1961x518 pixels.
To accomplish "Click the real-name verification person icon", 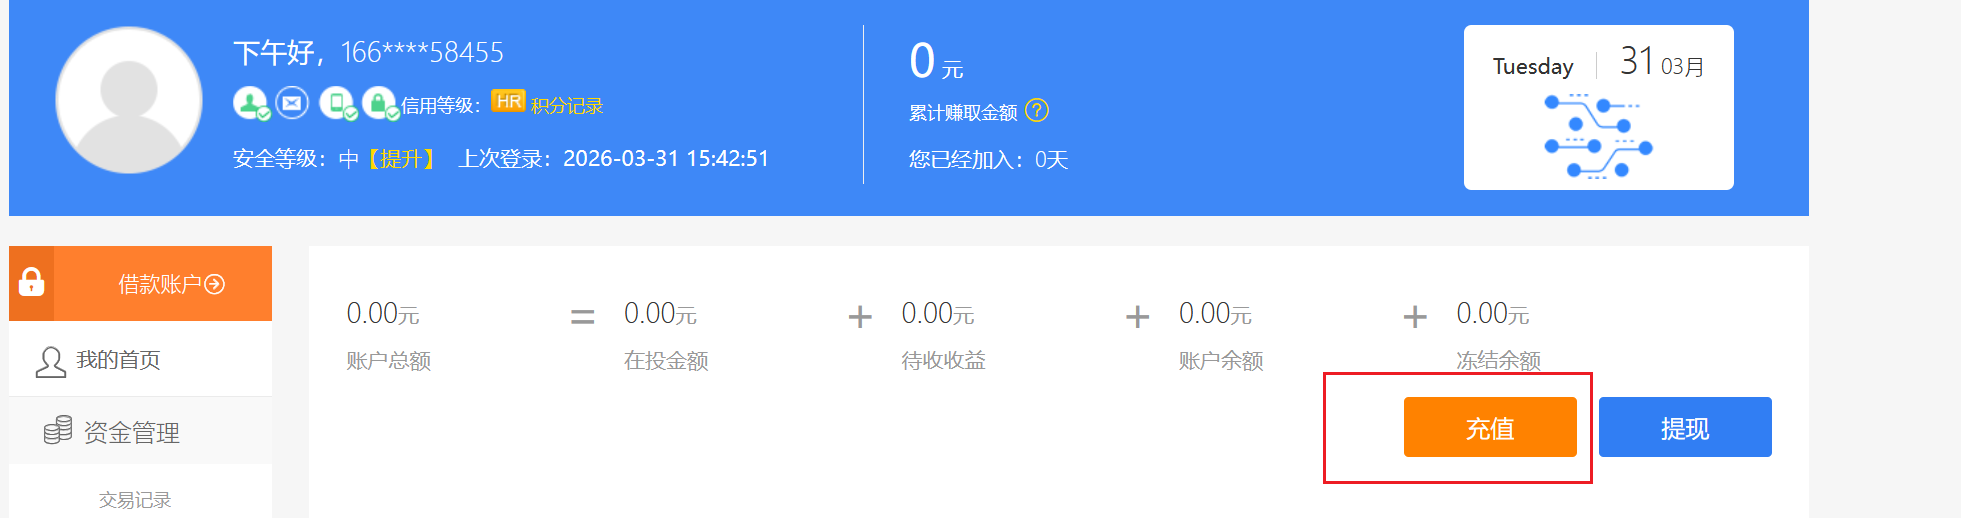I will click(250, 103).
